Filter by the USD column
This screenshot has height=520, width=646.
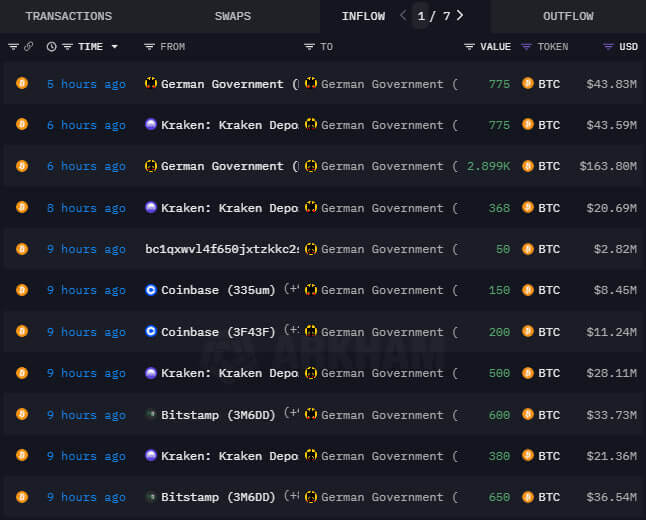pyautogui.click(x=608, y=47)
